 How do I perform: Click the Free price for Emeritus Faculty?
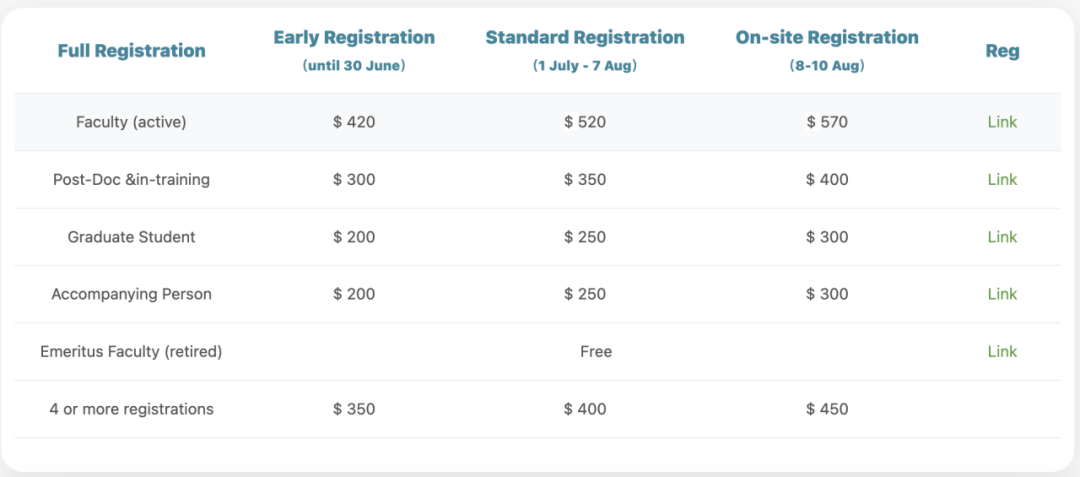click(x=595, y=352)
